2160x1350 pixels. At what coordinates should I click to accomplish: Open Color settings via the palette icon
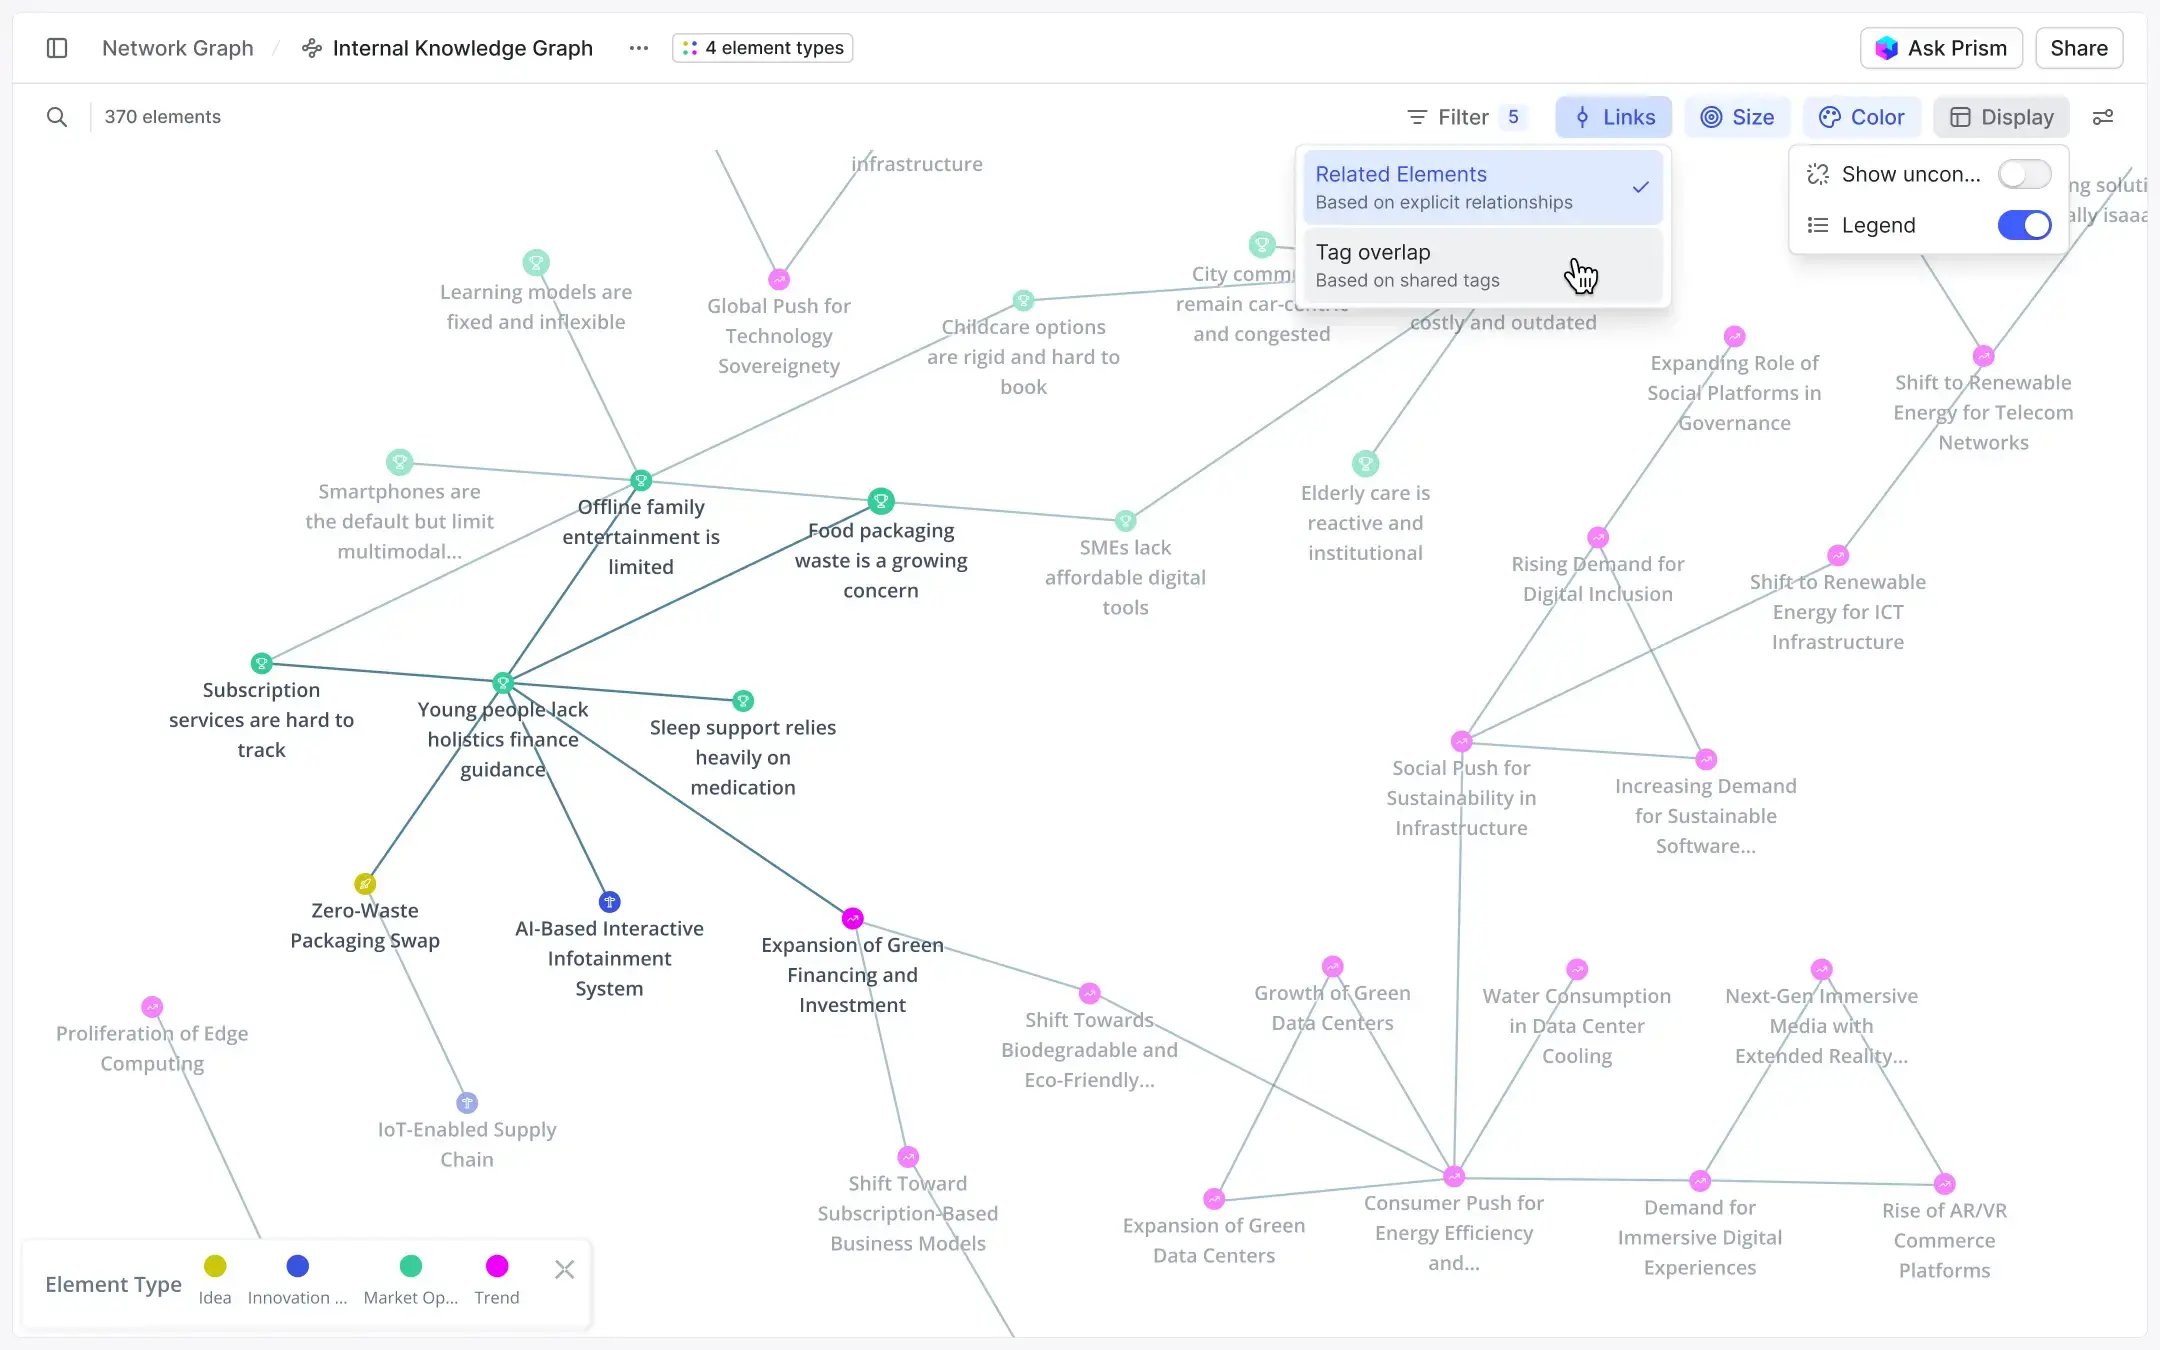(1830, 117)
